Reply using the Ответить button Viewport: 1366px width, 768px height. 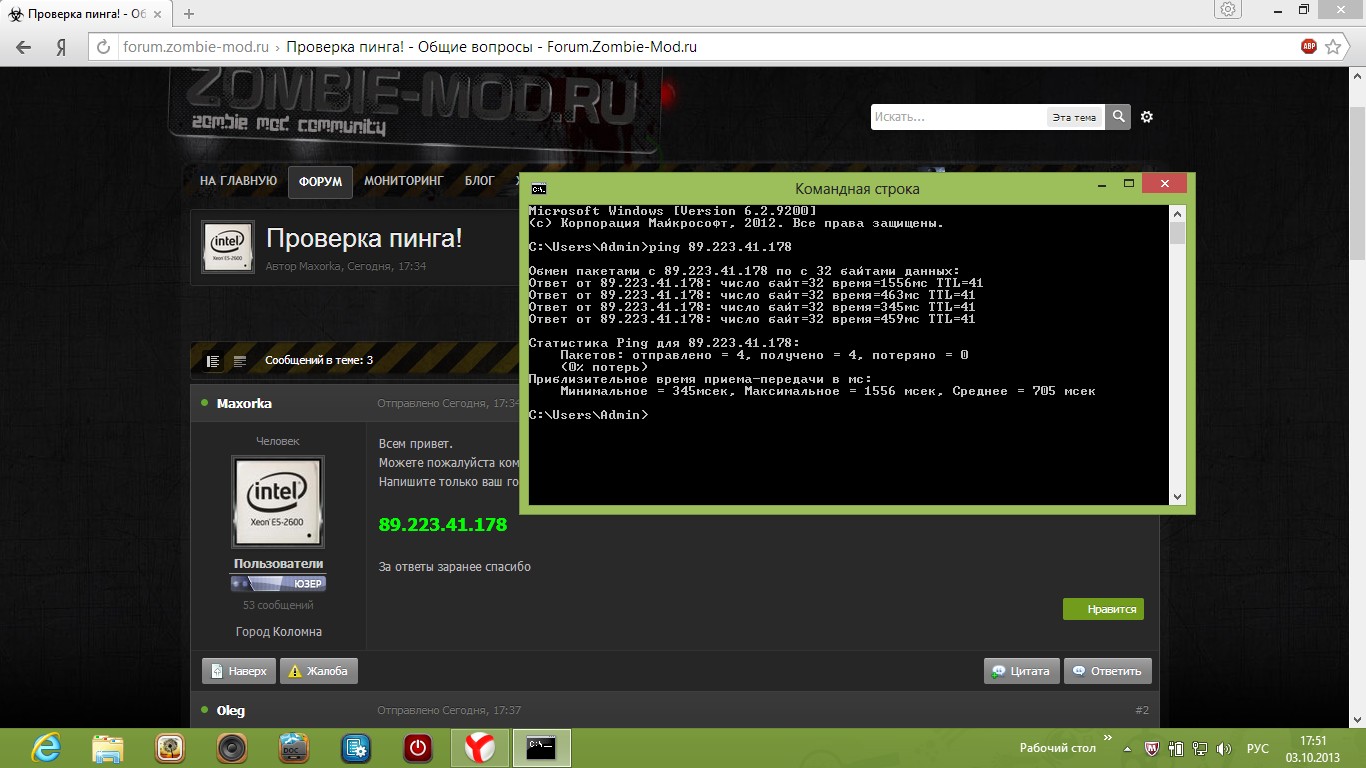click(x=1108, y=671)
